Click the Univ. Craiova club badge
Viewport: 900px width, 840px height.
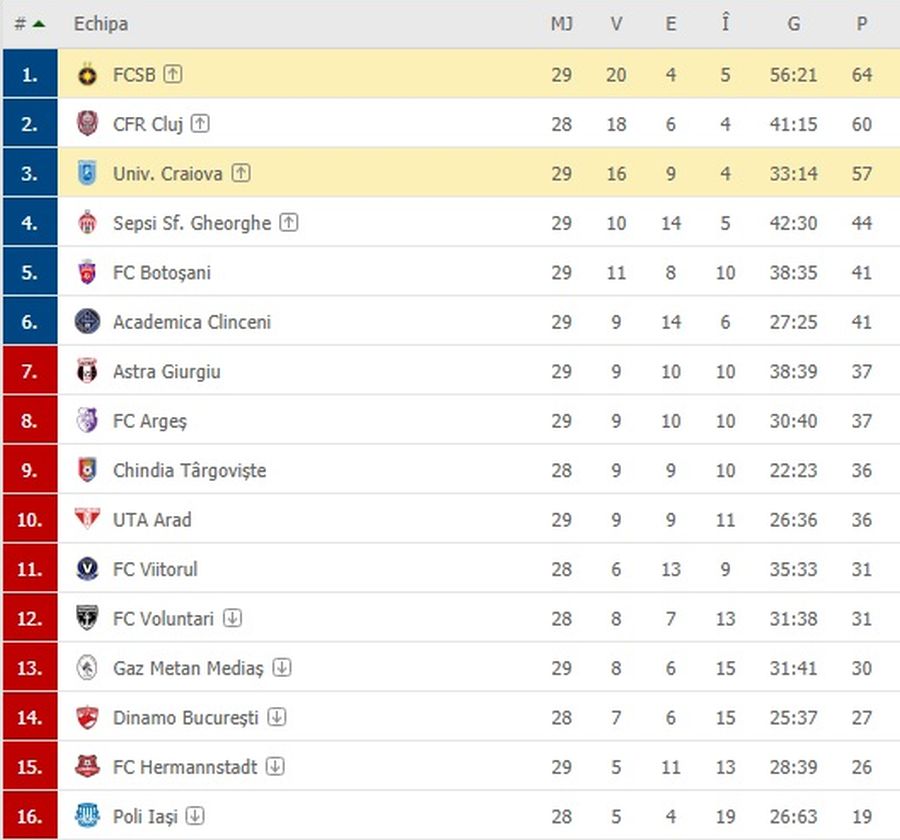[87, 173]
